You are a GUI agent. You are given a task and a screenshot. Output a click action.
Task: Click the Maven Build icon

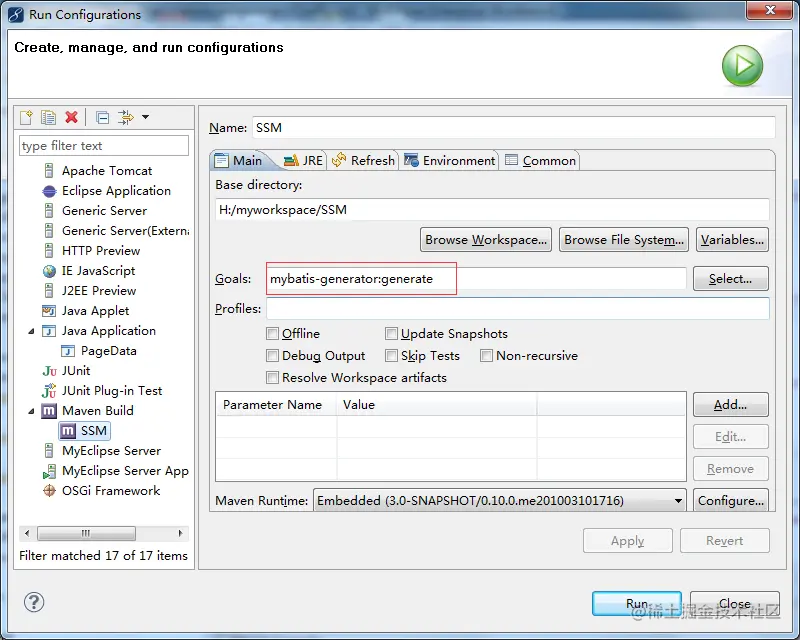pos(49,411)
